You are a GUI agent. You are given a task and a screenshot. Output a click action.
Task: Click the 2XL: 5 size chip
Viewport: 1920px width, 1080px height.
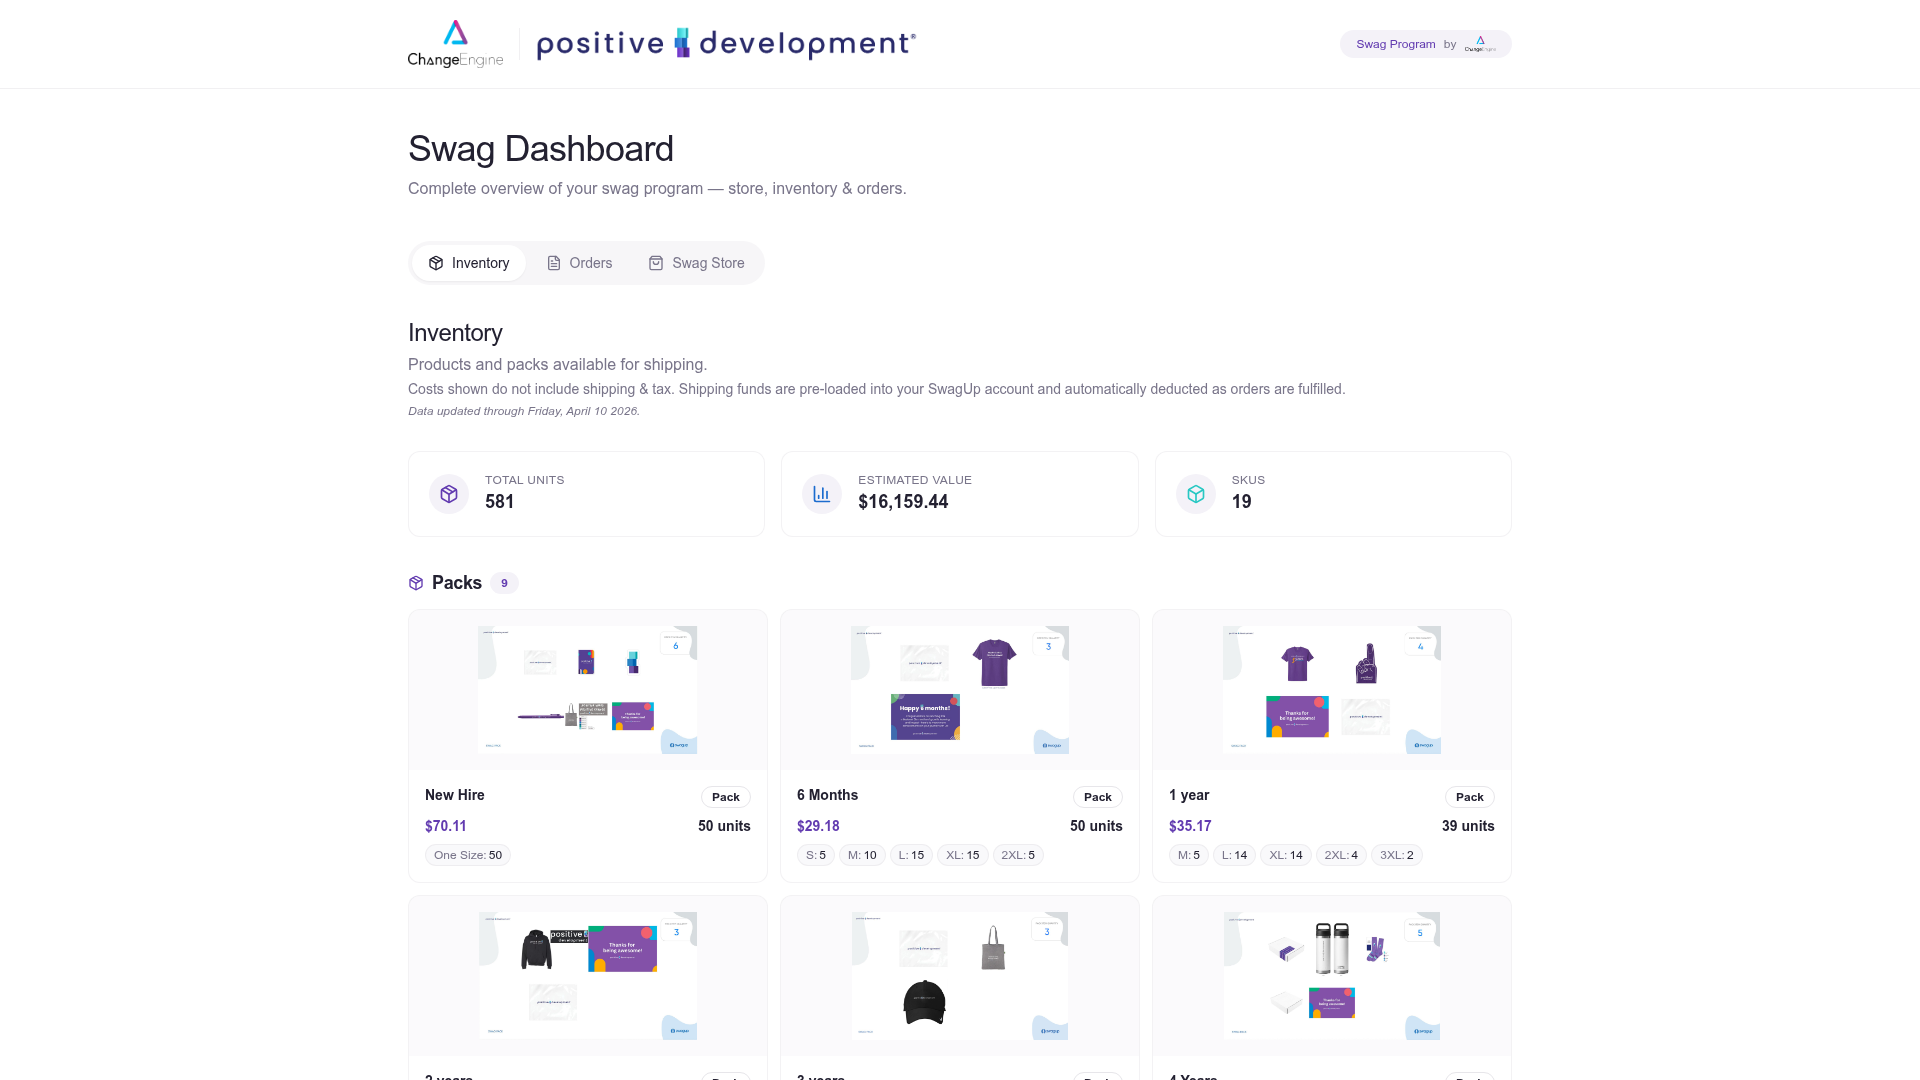pyautogui.click(x=1018, y=855)
